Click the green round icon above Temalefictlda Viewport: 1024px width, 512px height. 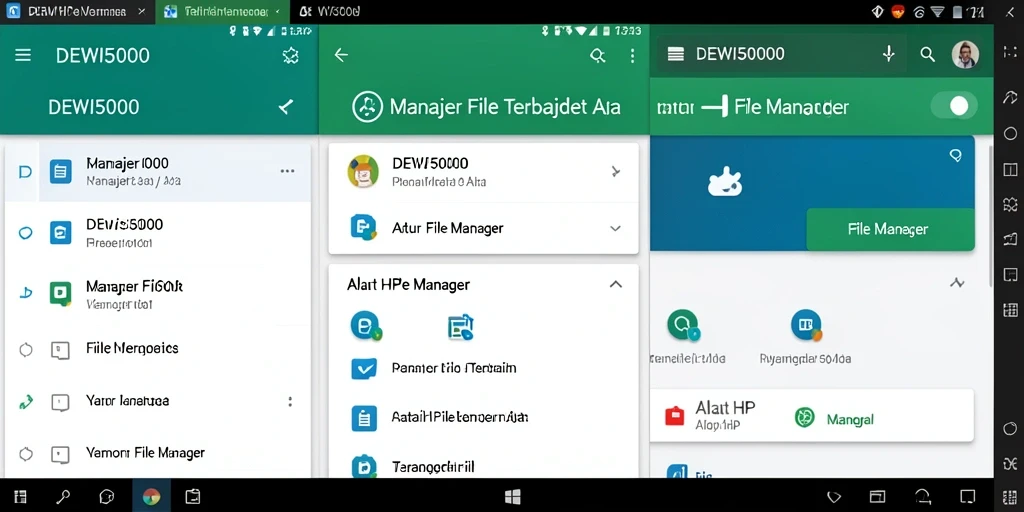[683, 325]
